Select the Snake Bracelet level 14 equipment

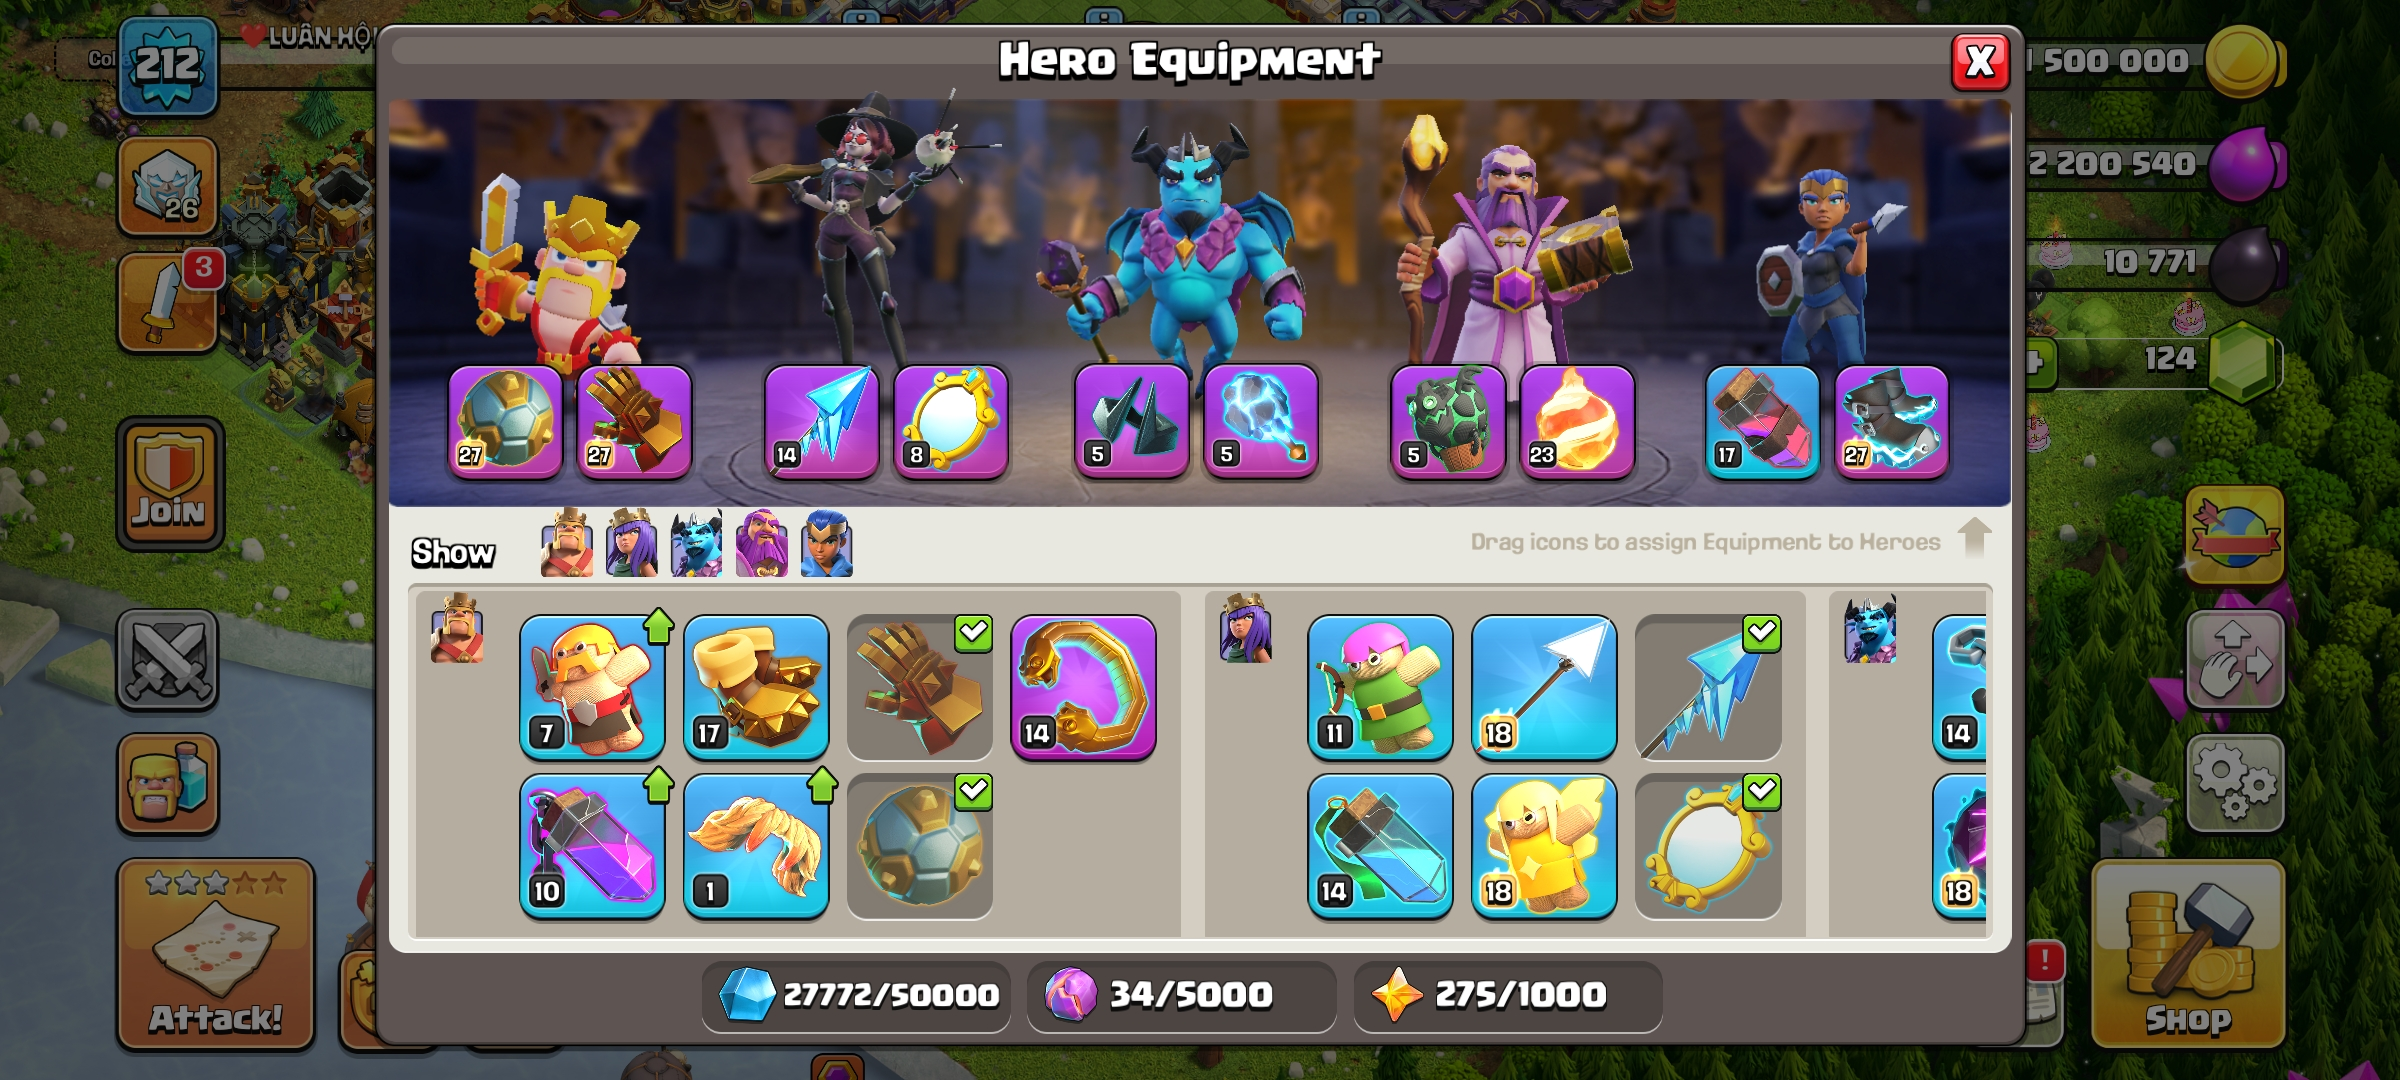point(1084,688)
